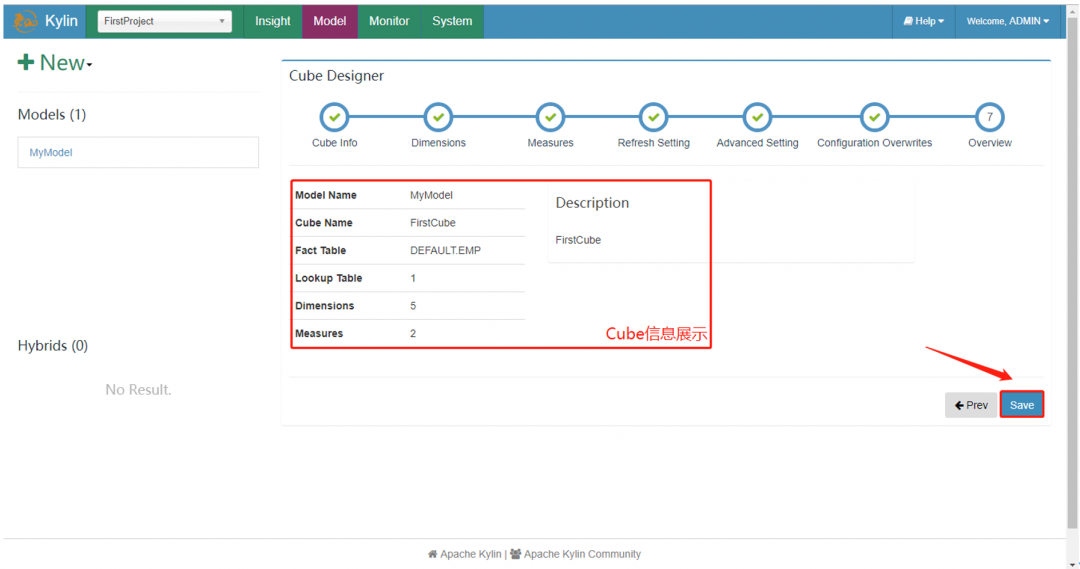Go to the Cube Info step circle
The image size is (1080, 569).
tap(335, 117)
